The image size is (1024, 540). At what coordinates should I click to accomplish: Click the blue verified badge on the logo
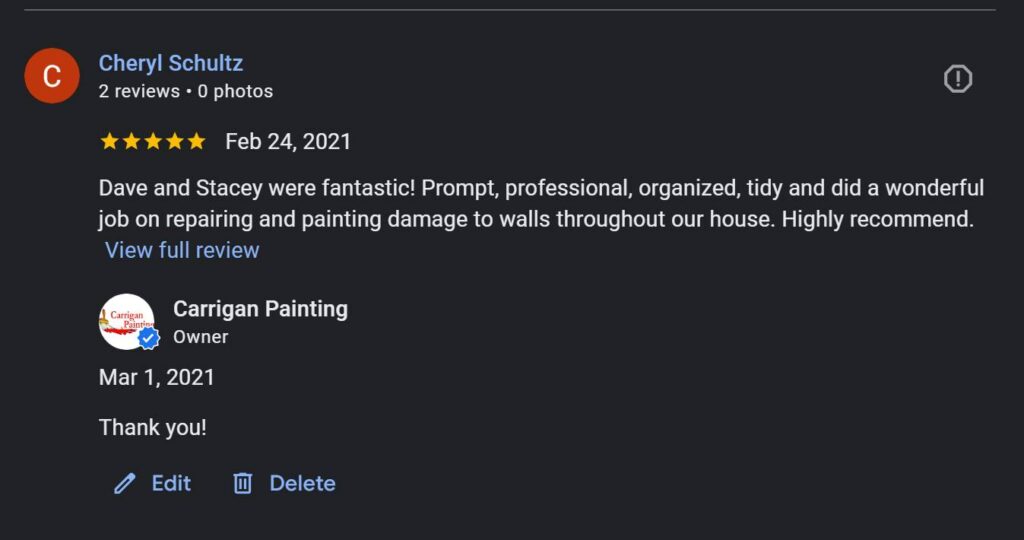149,339
